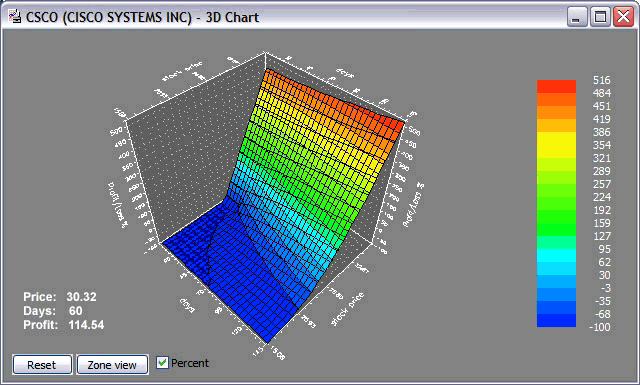The width and height of the screenshot is (640, 385).
Task: Click the legend value 321
Action: 602,158
